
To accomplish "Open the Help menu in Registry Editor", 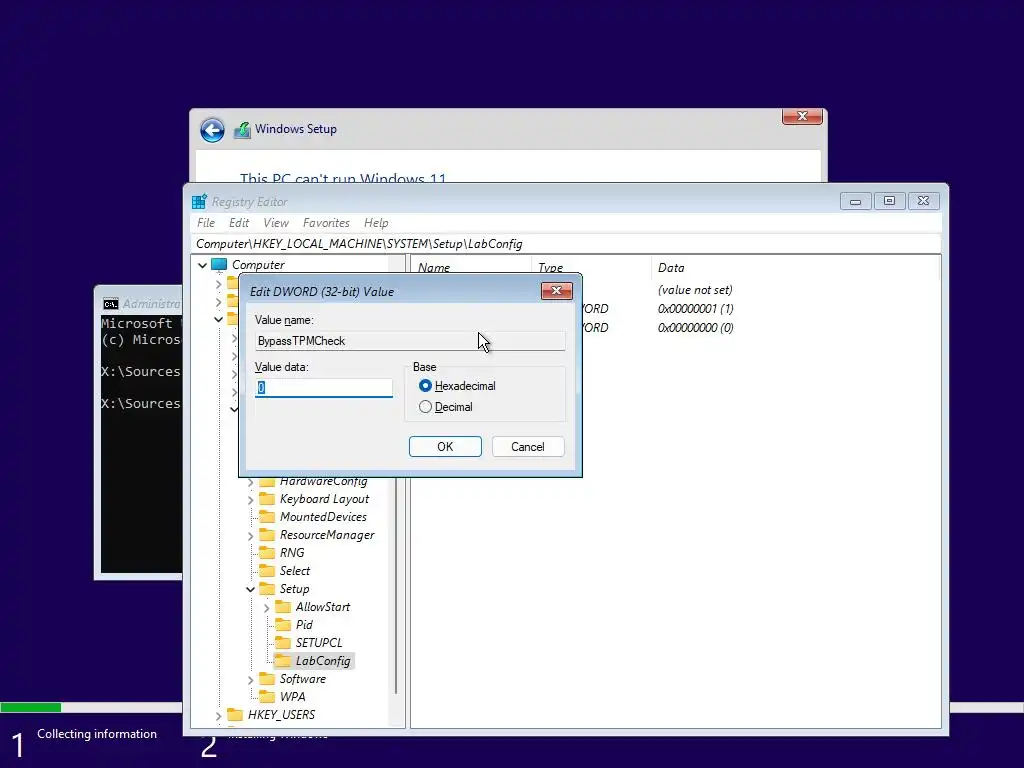I will point(376,223).
